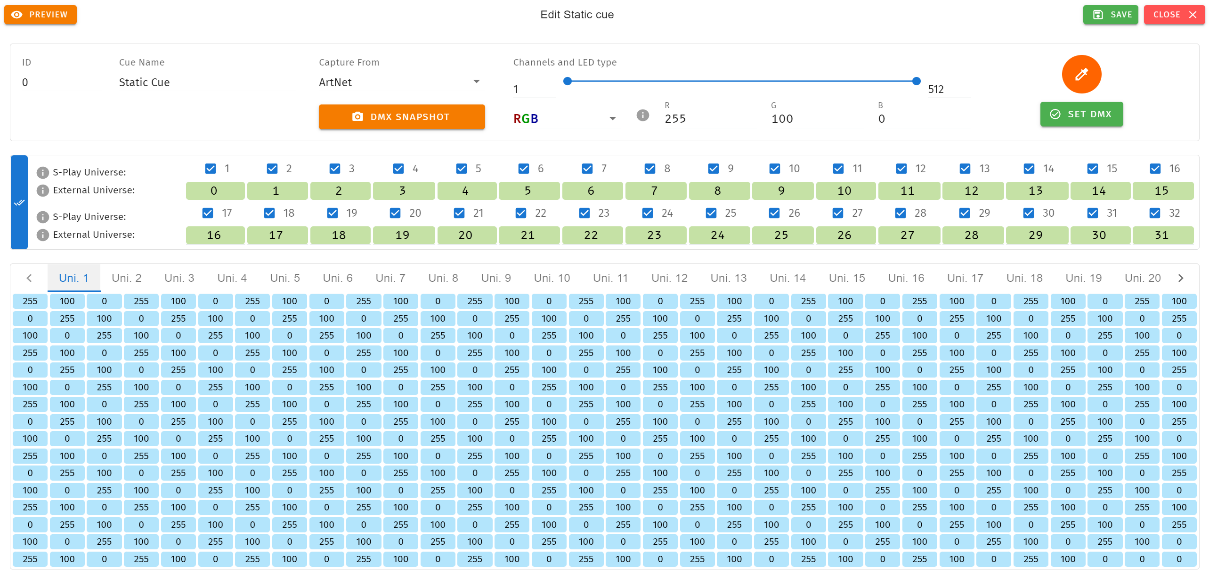Click info icon beside first External Universe label
Viewport: 1209px width, 575px height.
[43, 190]
